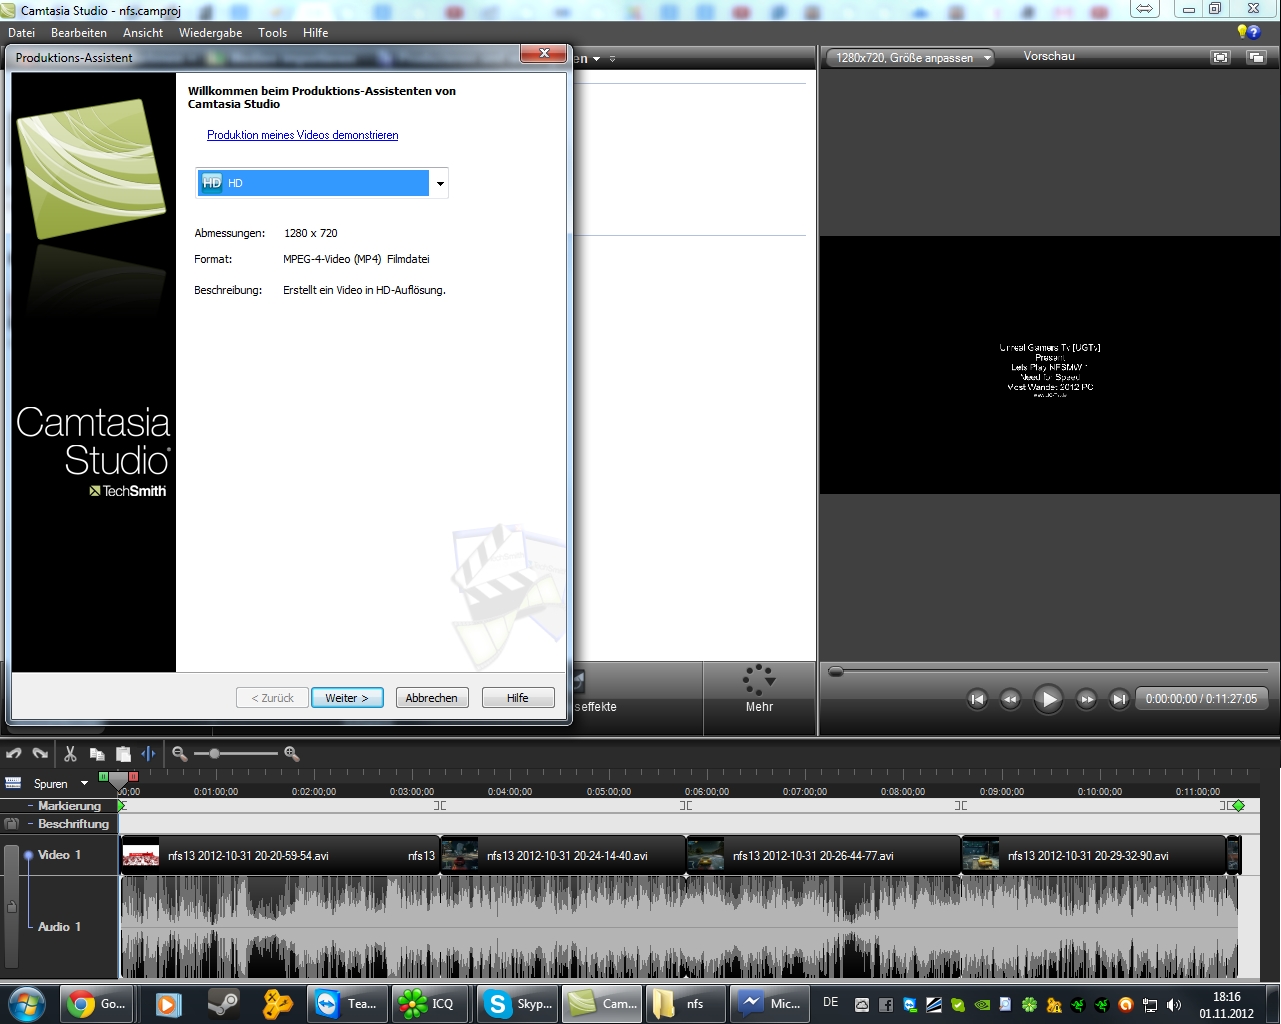Click the blue Split tool icon
The image size is (1281, 1024).
click(148, 754)
